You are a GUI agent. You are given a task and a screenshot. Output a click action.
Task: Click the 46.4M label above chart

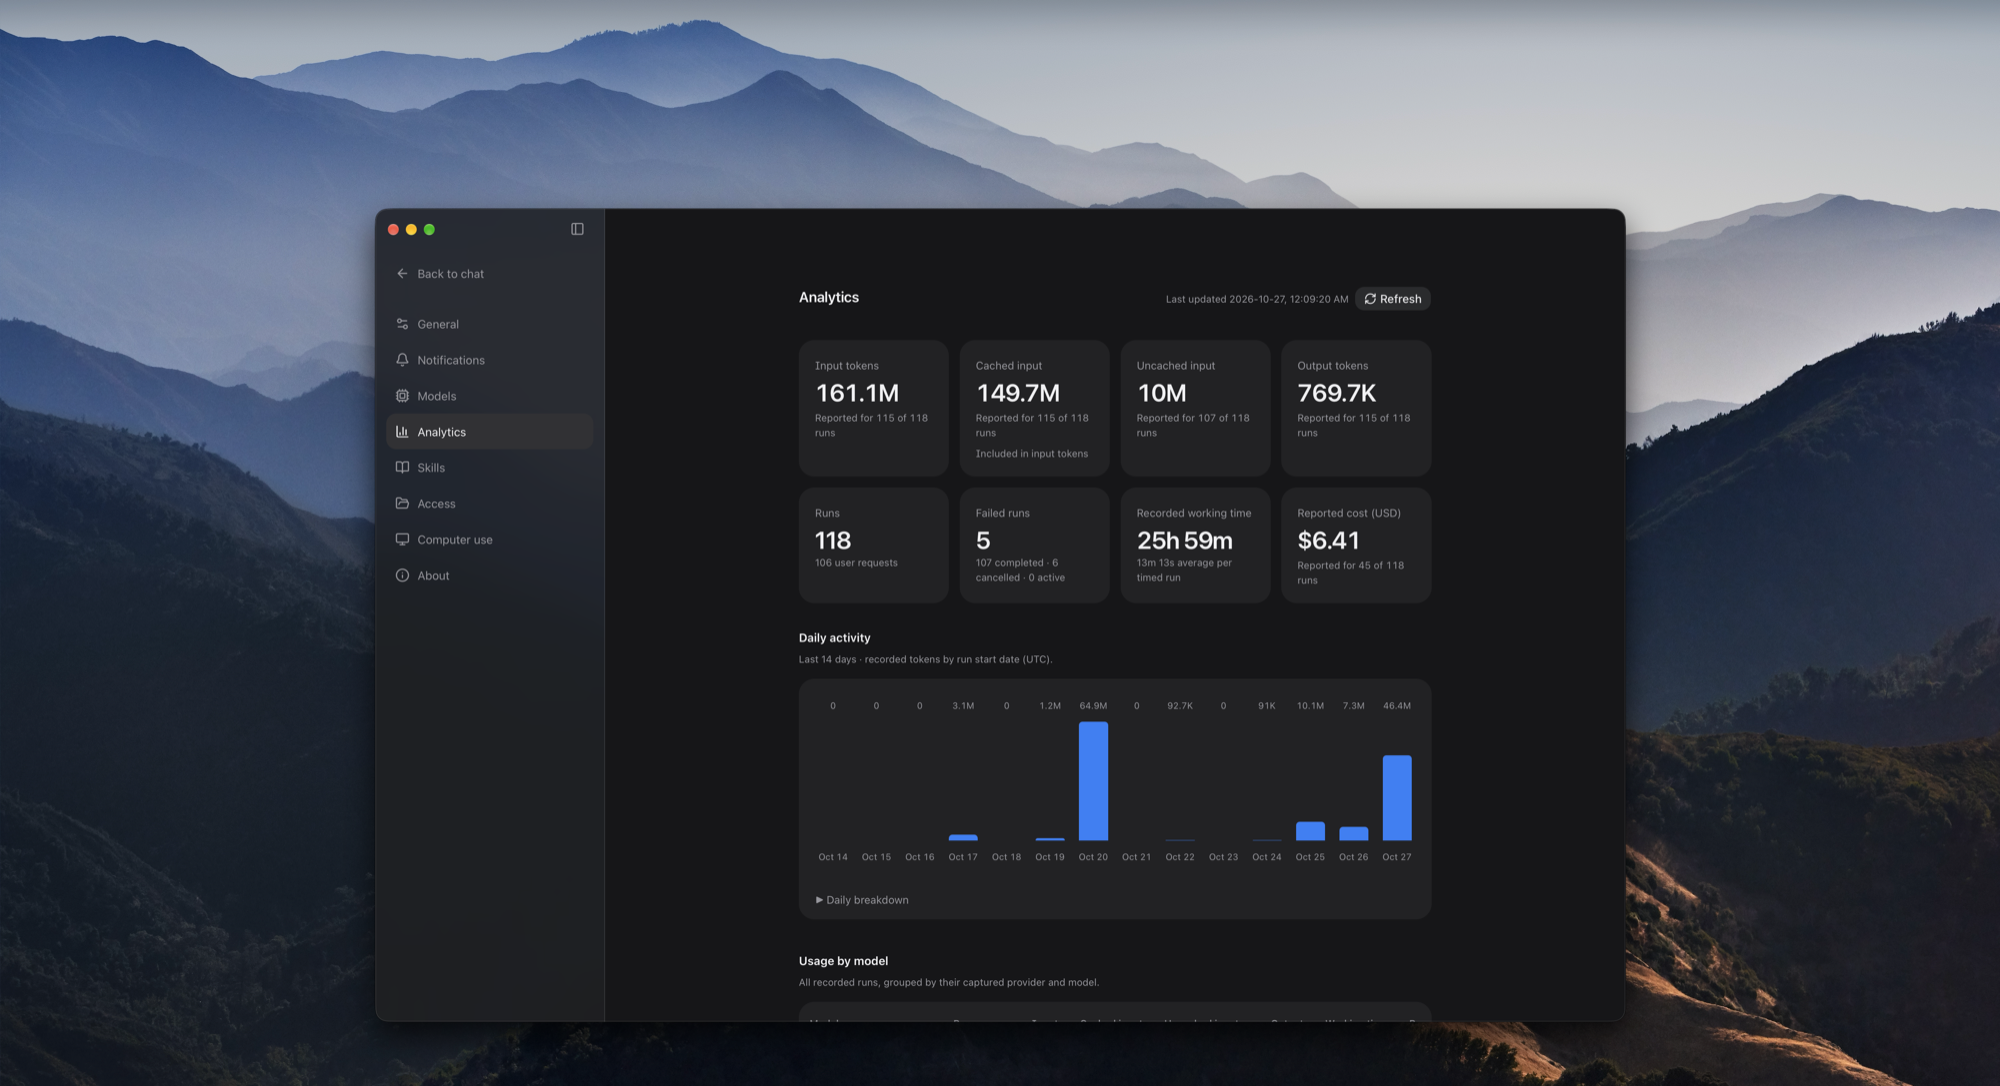pyautogui.click(x=1397, y=706)
